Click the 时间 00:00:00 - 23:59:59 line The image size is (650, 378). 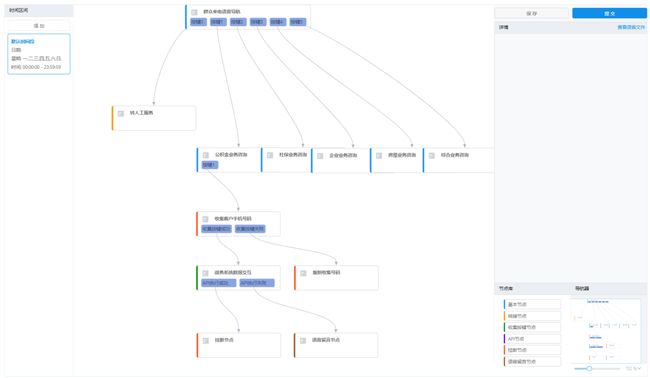pyautogui.click(x=36, y=67)
